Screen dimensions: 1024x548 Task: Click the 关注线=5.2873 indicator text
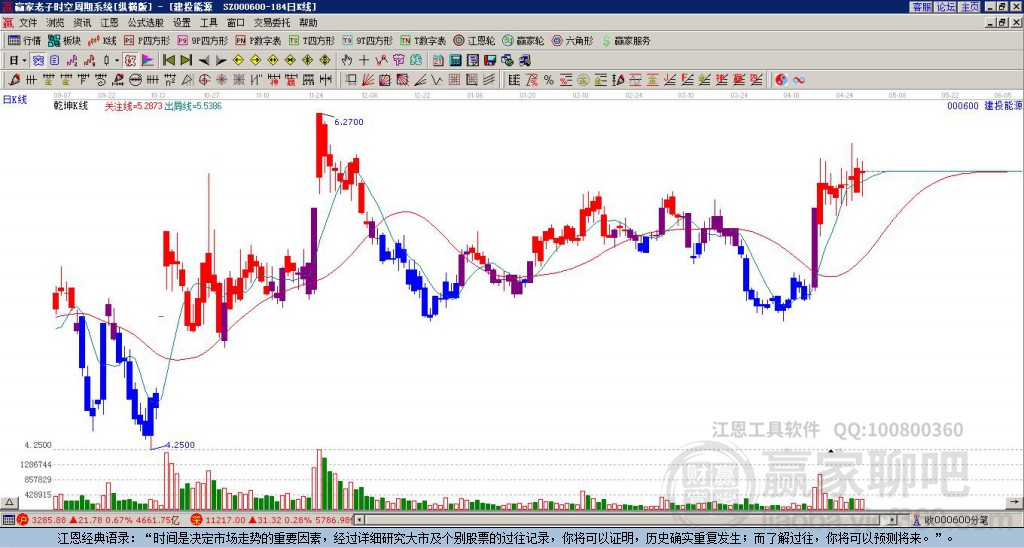(133, 106)
